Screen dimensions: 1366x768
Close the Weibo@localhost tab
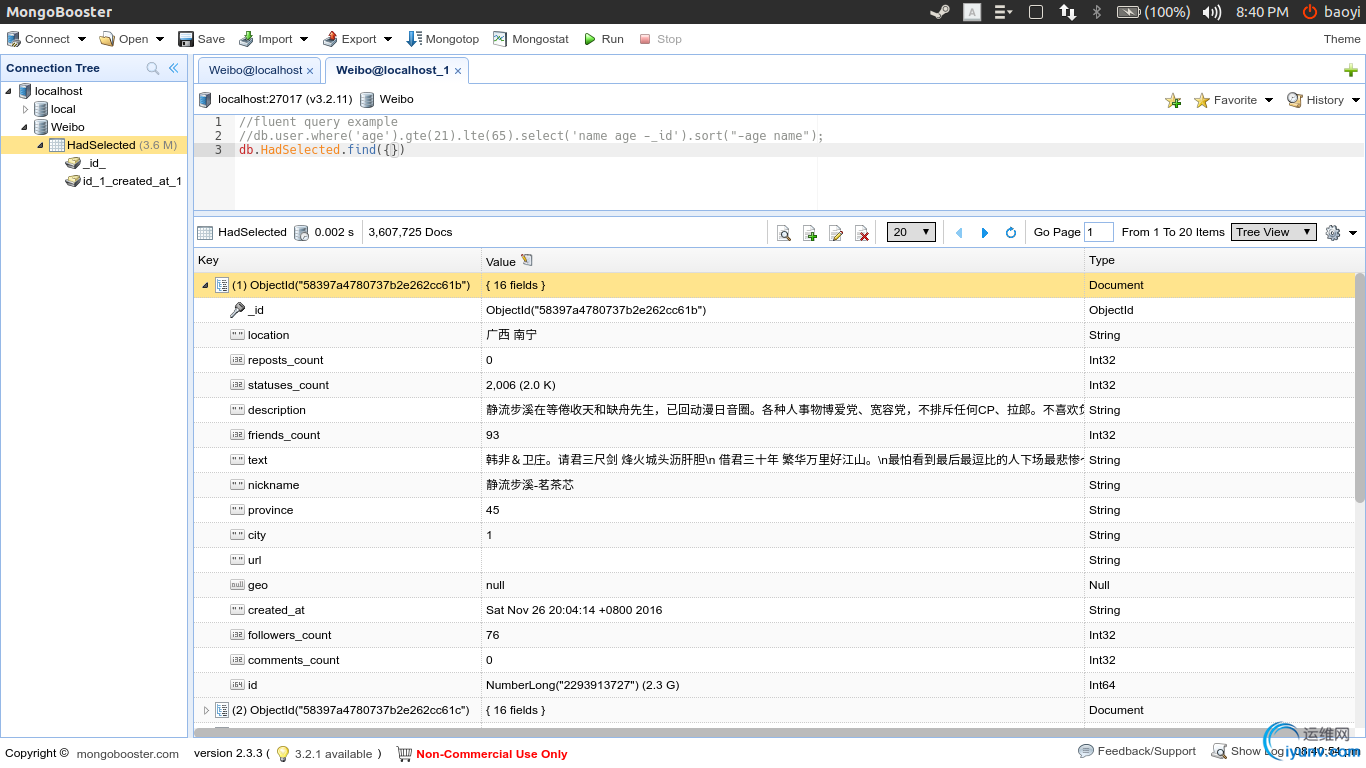pos(310,71)
